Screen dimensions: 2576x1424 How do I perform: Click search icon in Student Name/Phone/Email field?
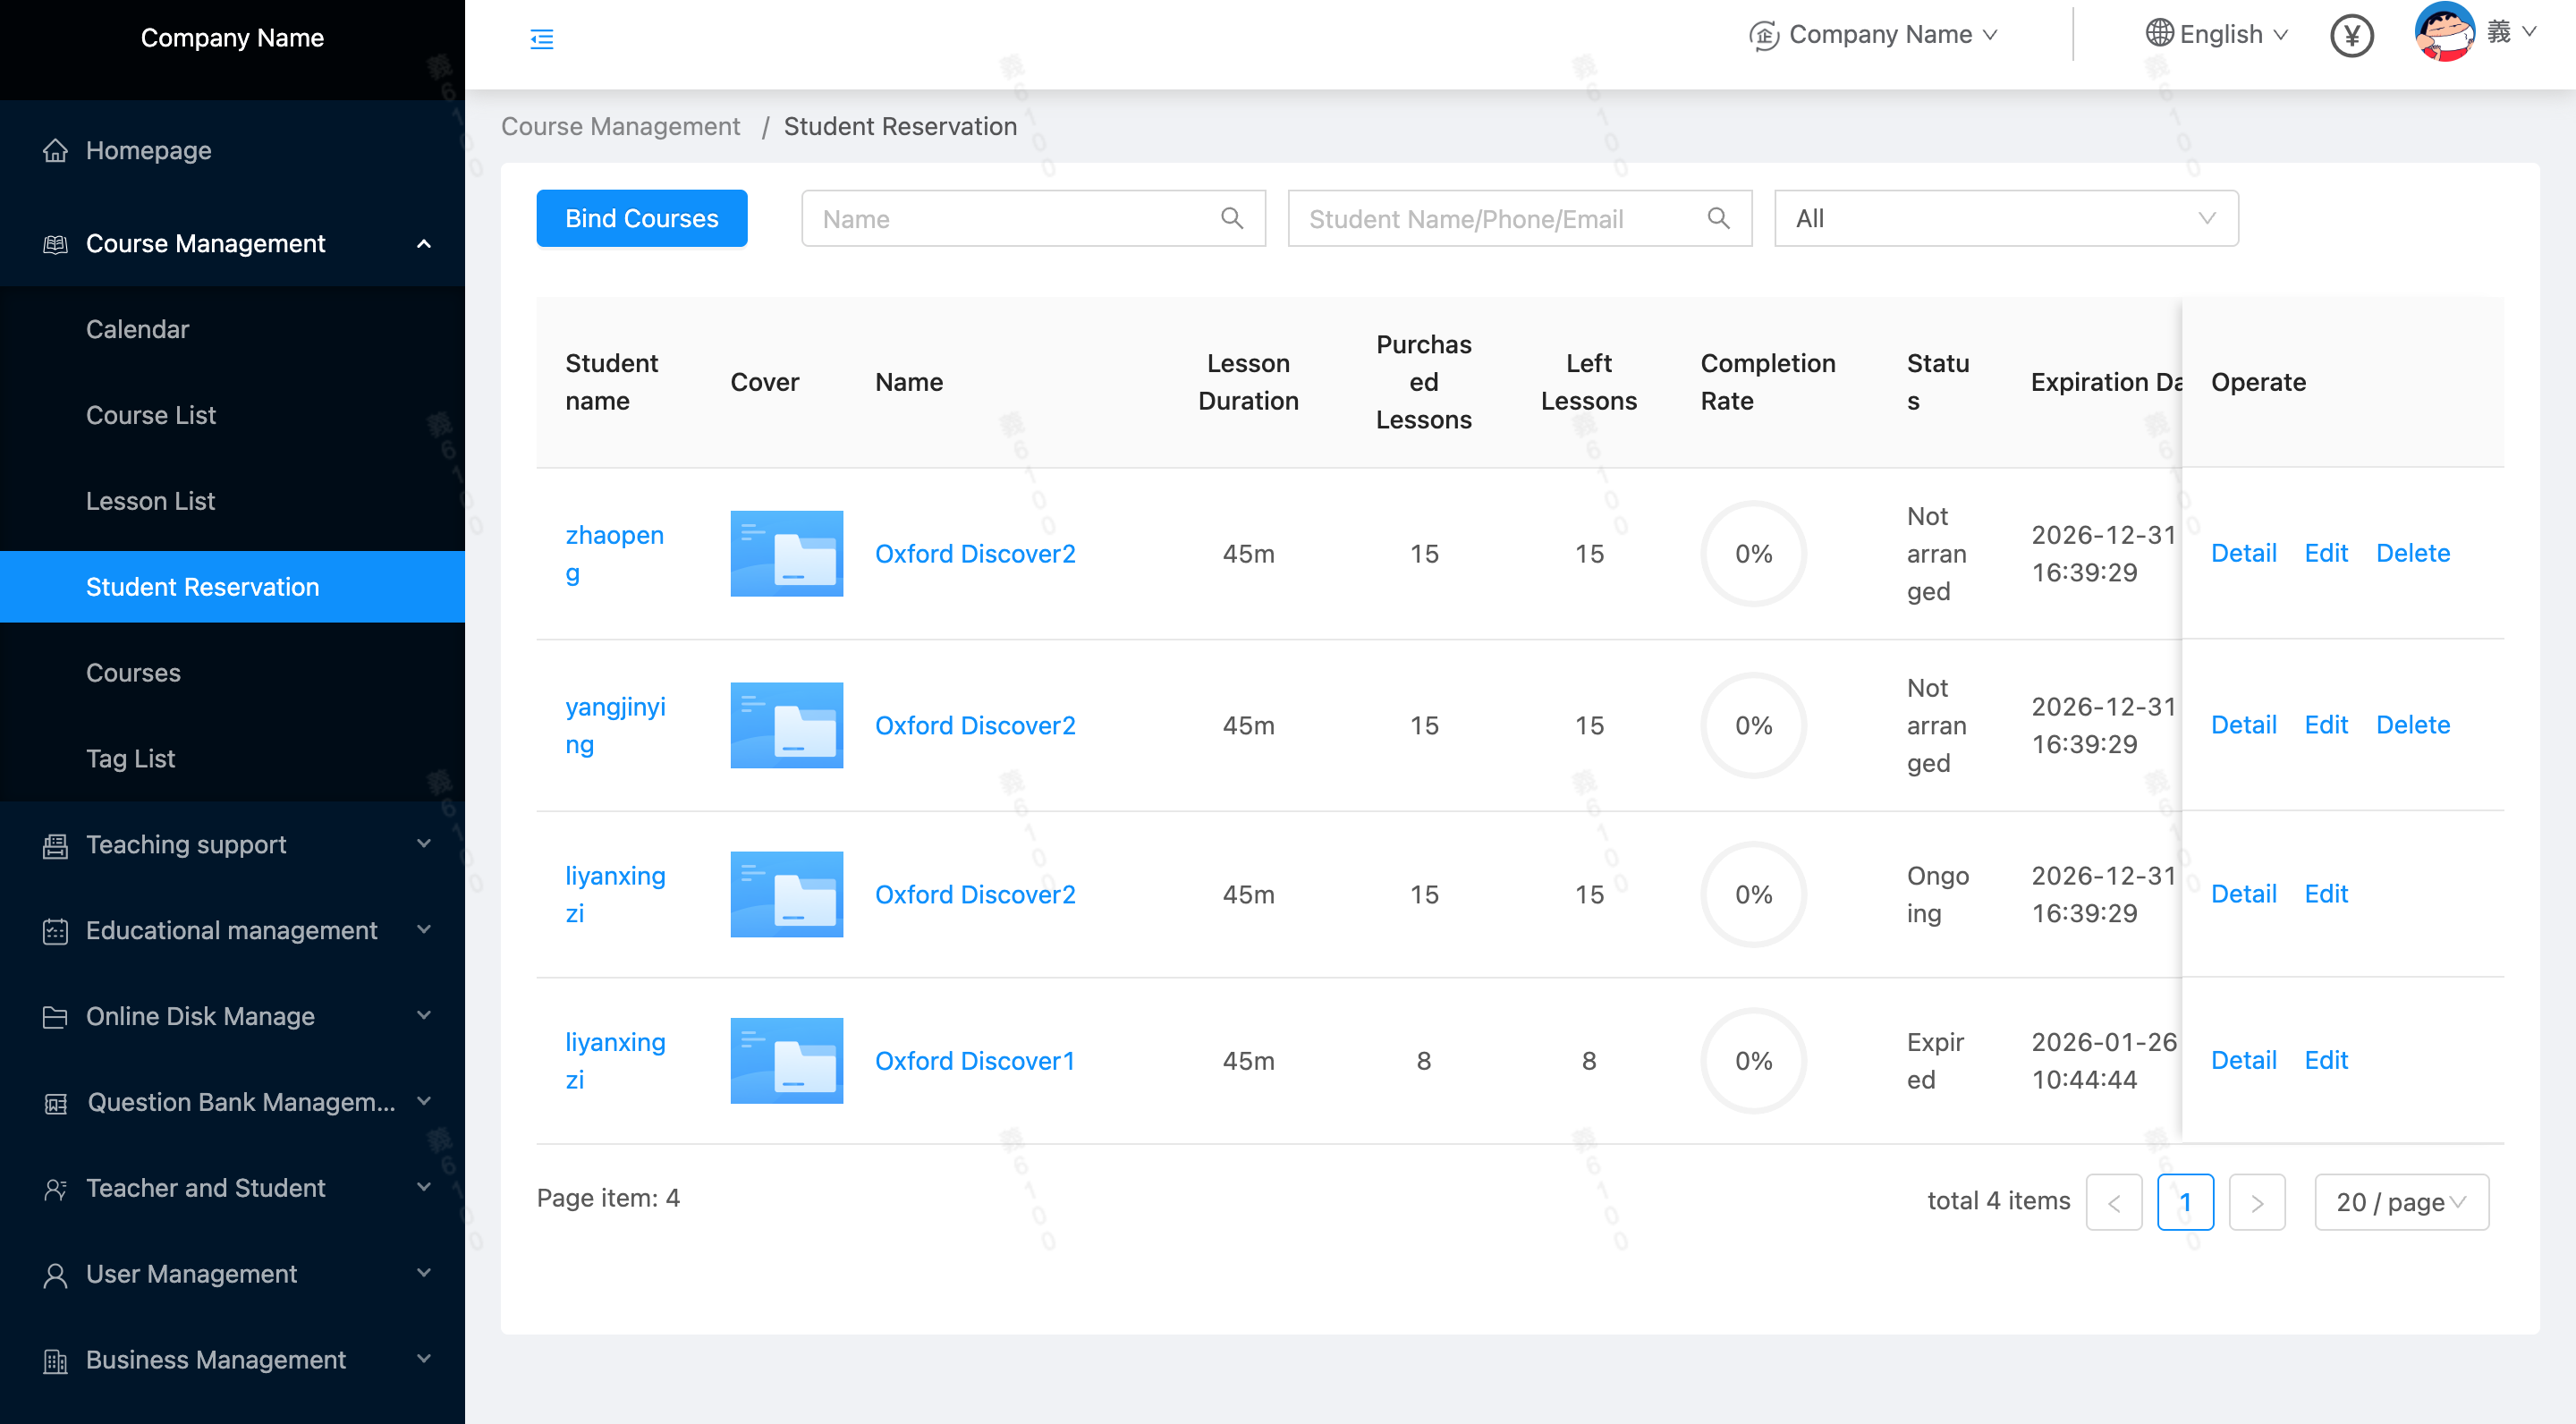[x=1718, y=218]
